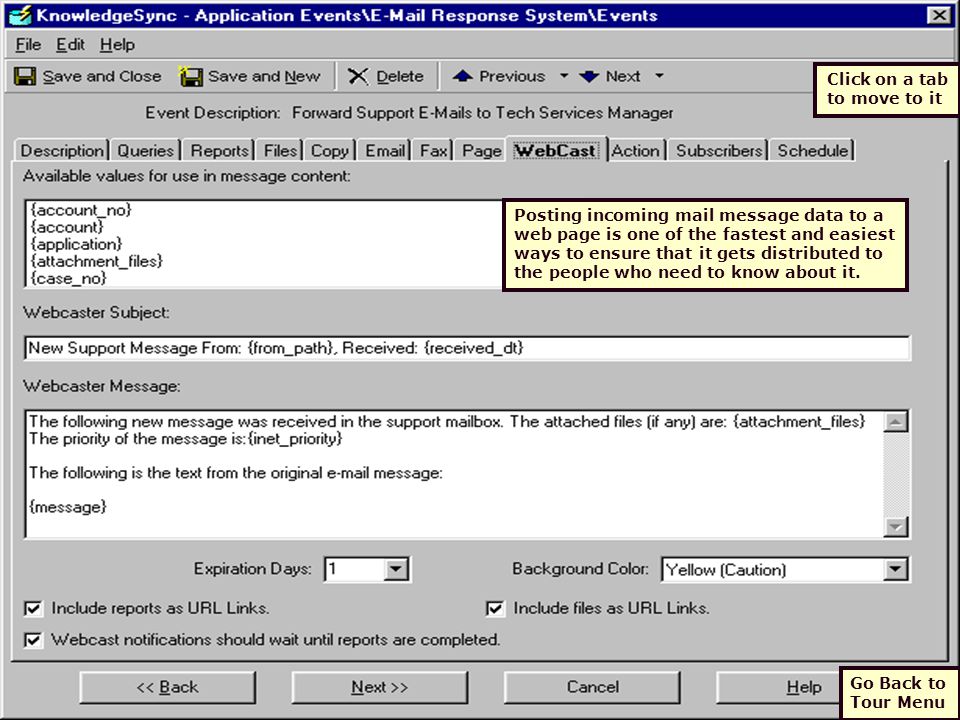
Task: Switch to the Files tab
Action: pos(280,151)
